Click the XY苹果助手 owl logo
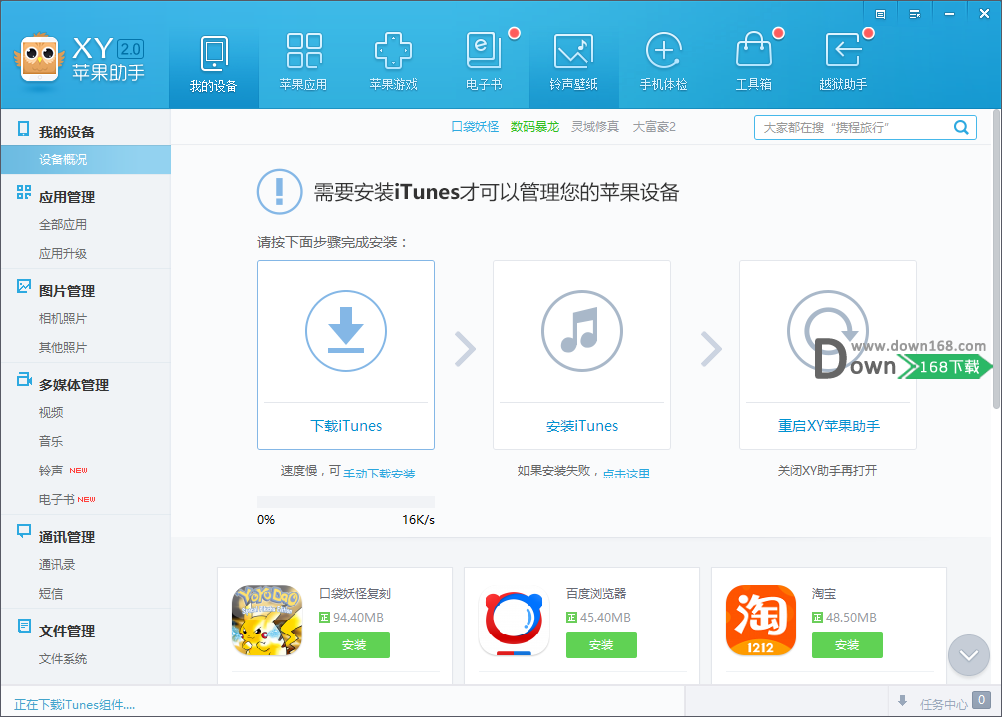This screenshot has height=717, width=1002. 40,58
